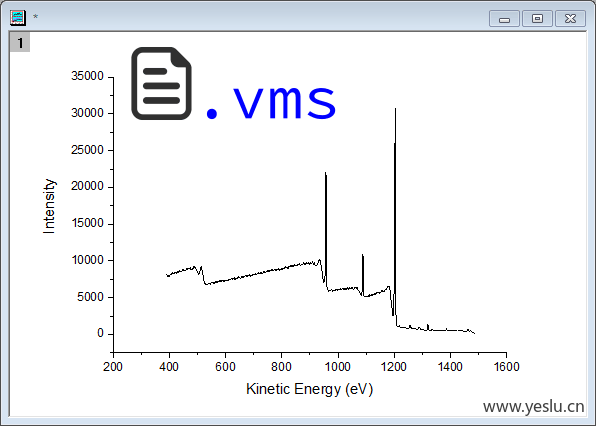This screenshot has height=426, width=596.
Task: Click the graph window icon in title bar
Action: pos(18,17)
